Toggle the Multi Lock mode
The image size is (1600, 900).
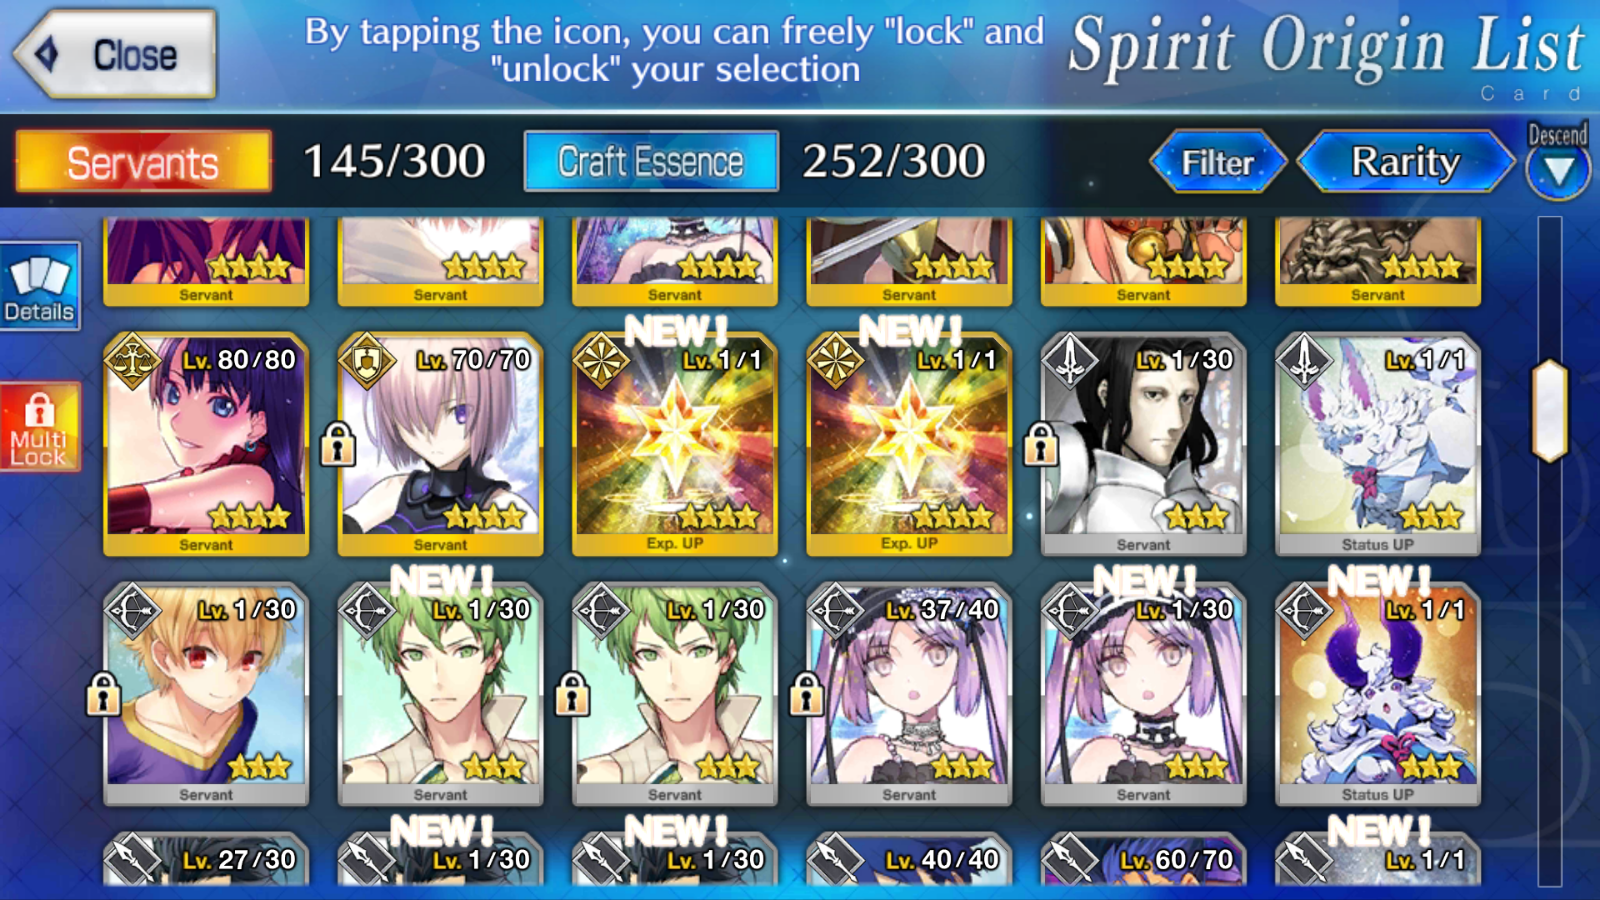pos(40,427)
